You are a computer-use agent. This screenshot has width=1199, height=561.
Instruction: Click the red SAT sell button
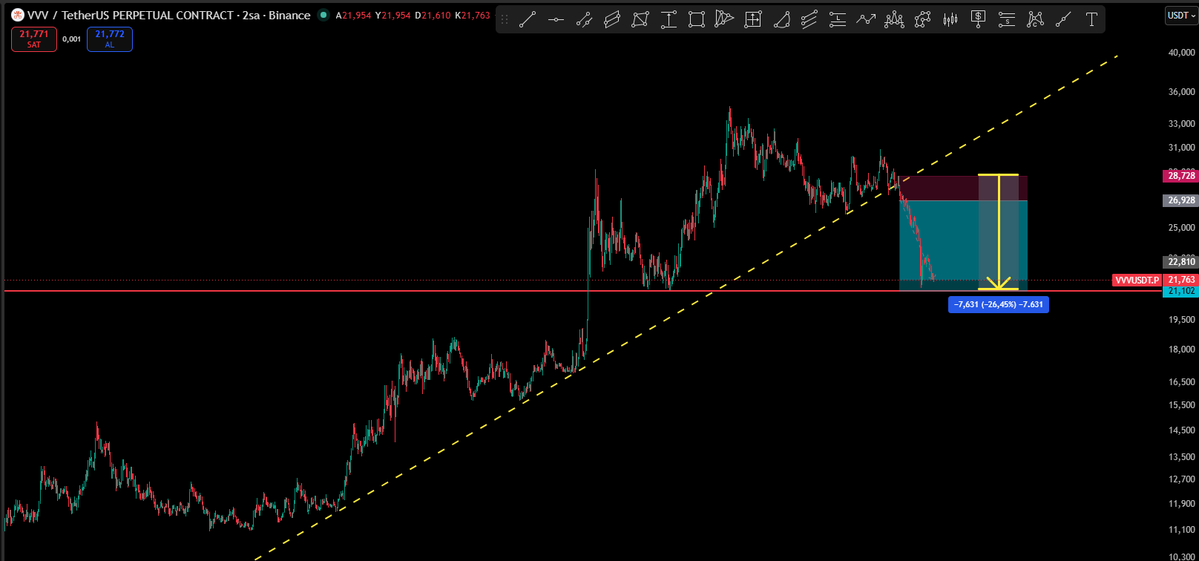coord(34,39)
